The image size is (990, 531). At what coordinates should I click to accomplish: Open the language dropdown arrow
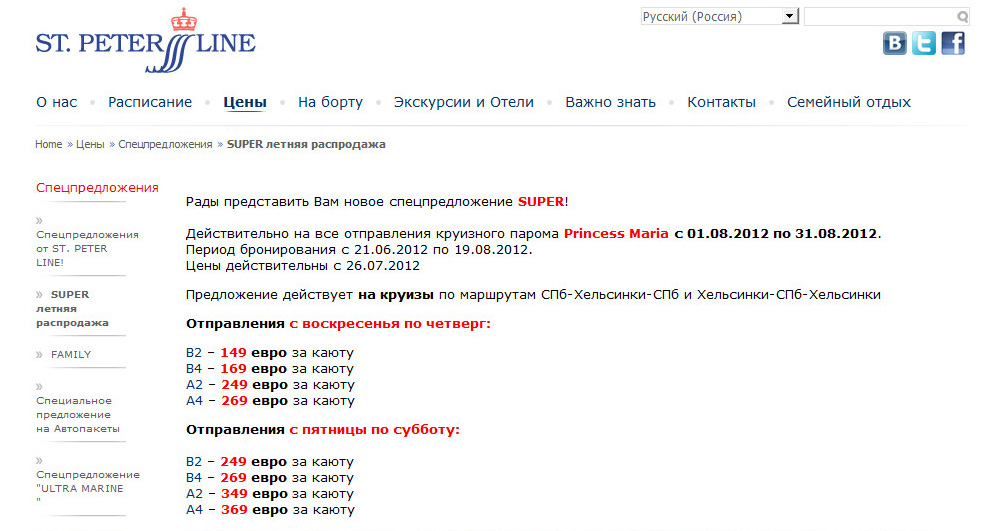tap(790, 16)
